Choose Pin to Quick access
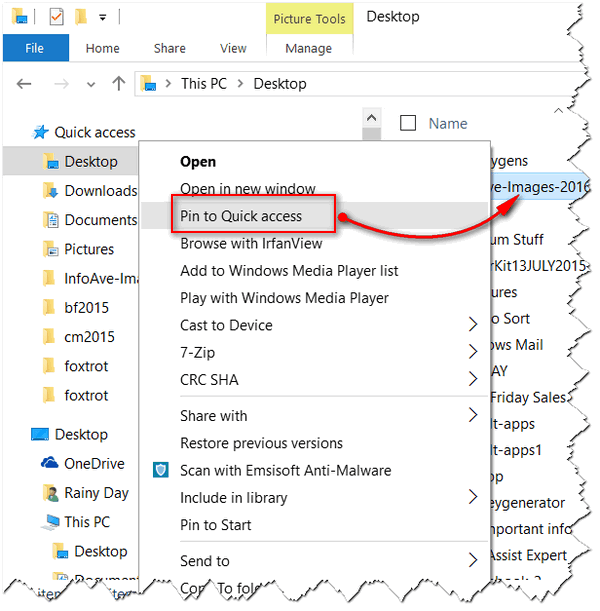Image resolution: width=600 pixels, height=611 pixels. pos(241,216)
